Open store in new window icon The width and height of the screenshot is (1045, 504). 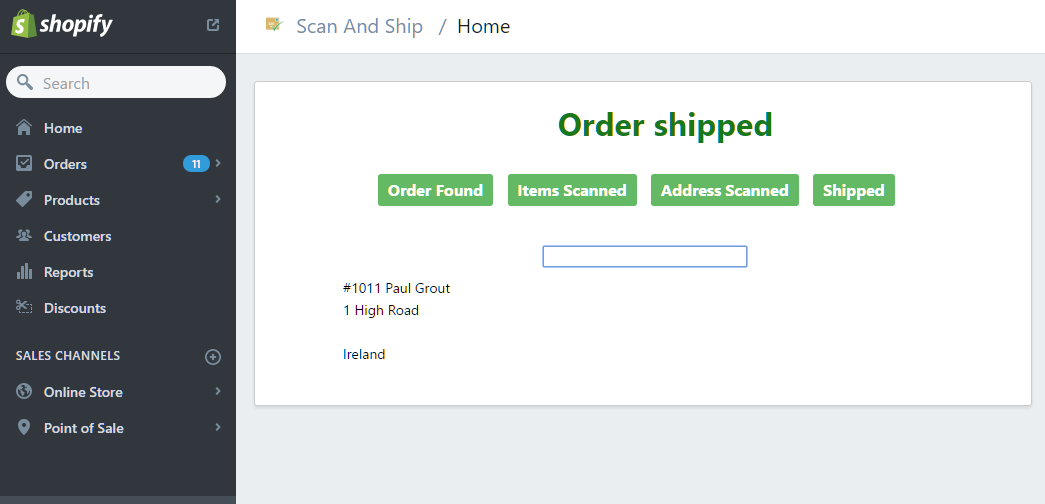pyautogui.click(x=213, y=25)
